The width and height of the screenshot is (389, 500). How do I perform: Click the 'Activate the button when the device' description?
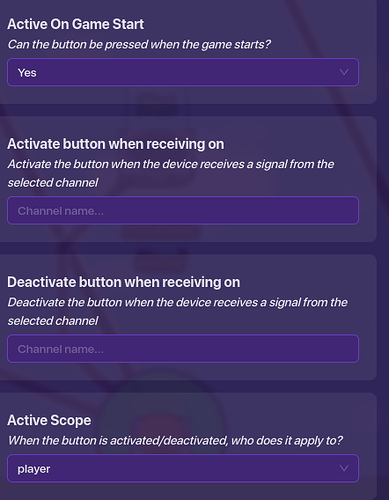coord(171,173)
